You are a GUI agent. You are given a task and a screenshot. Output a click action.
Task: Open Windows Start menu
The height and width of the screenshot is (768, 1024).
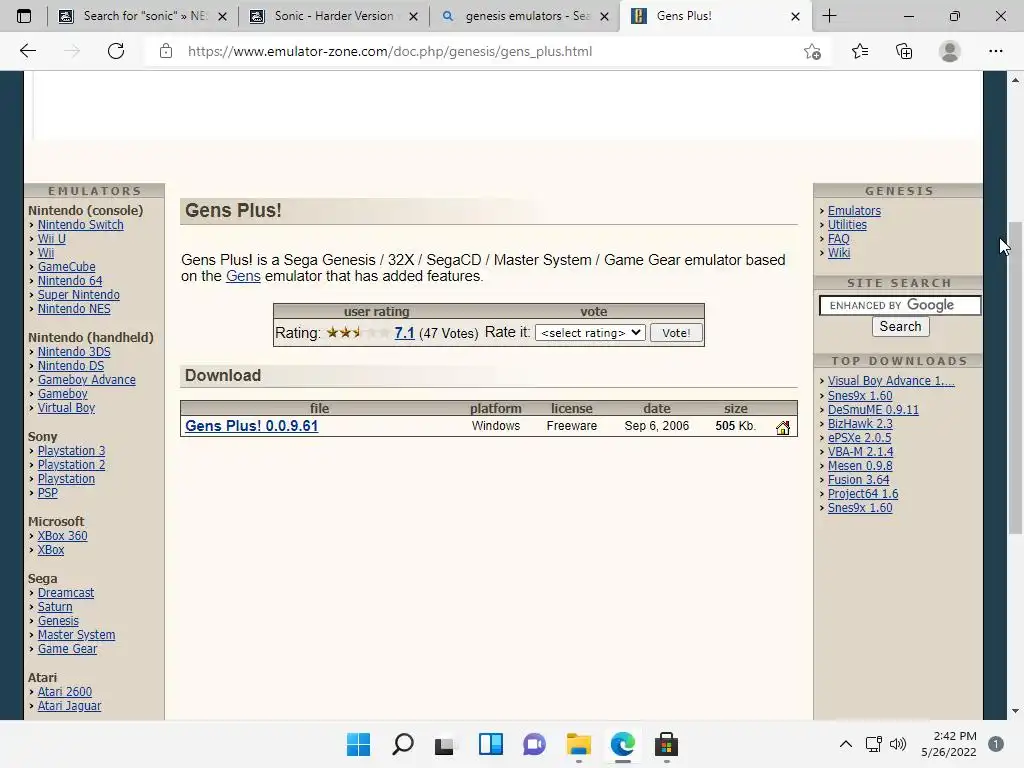click(x=358, y=744)
